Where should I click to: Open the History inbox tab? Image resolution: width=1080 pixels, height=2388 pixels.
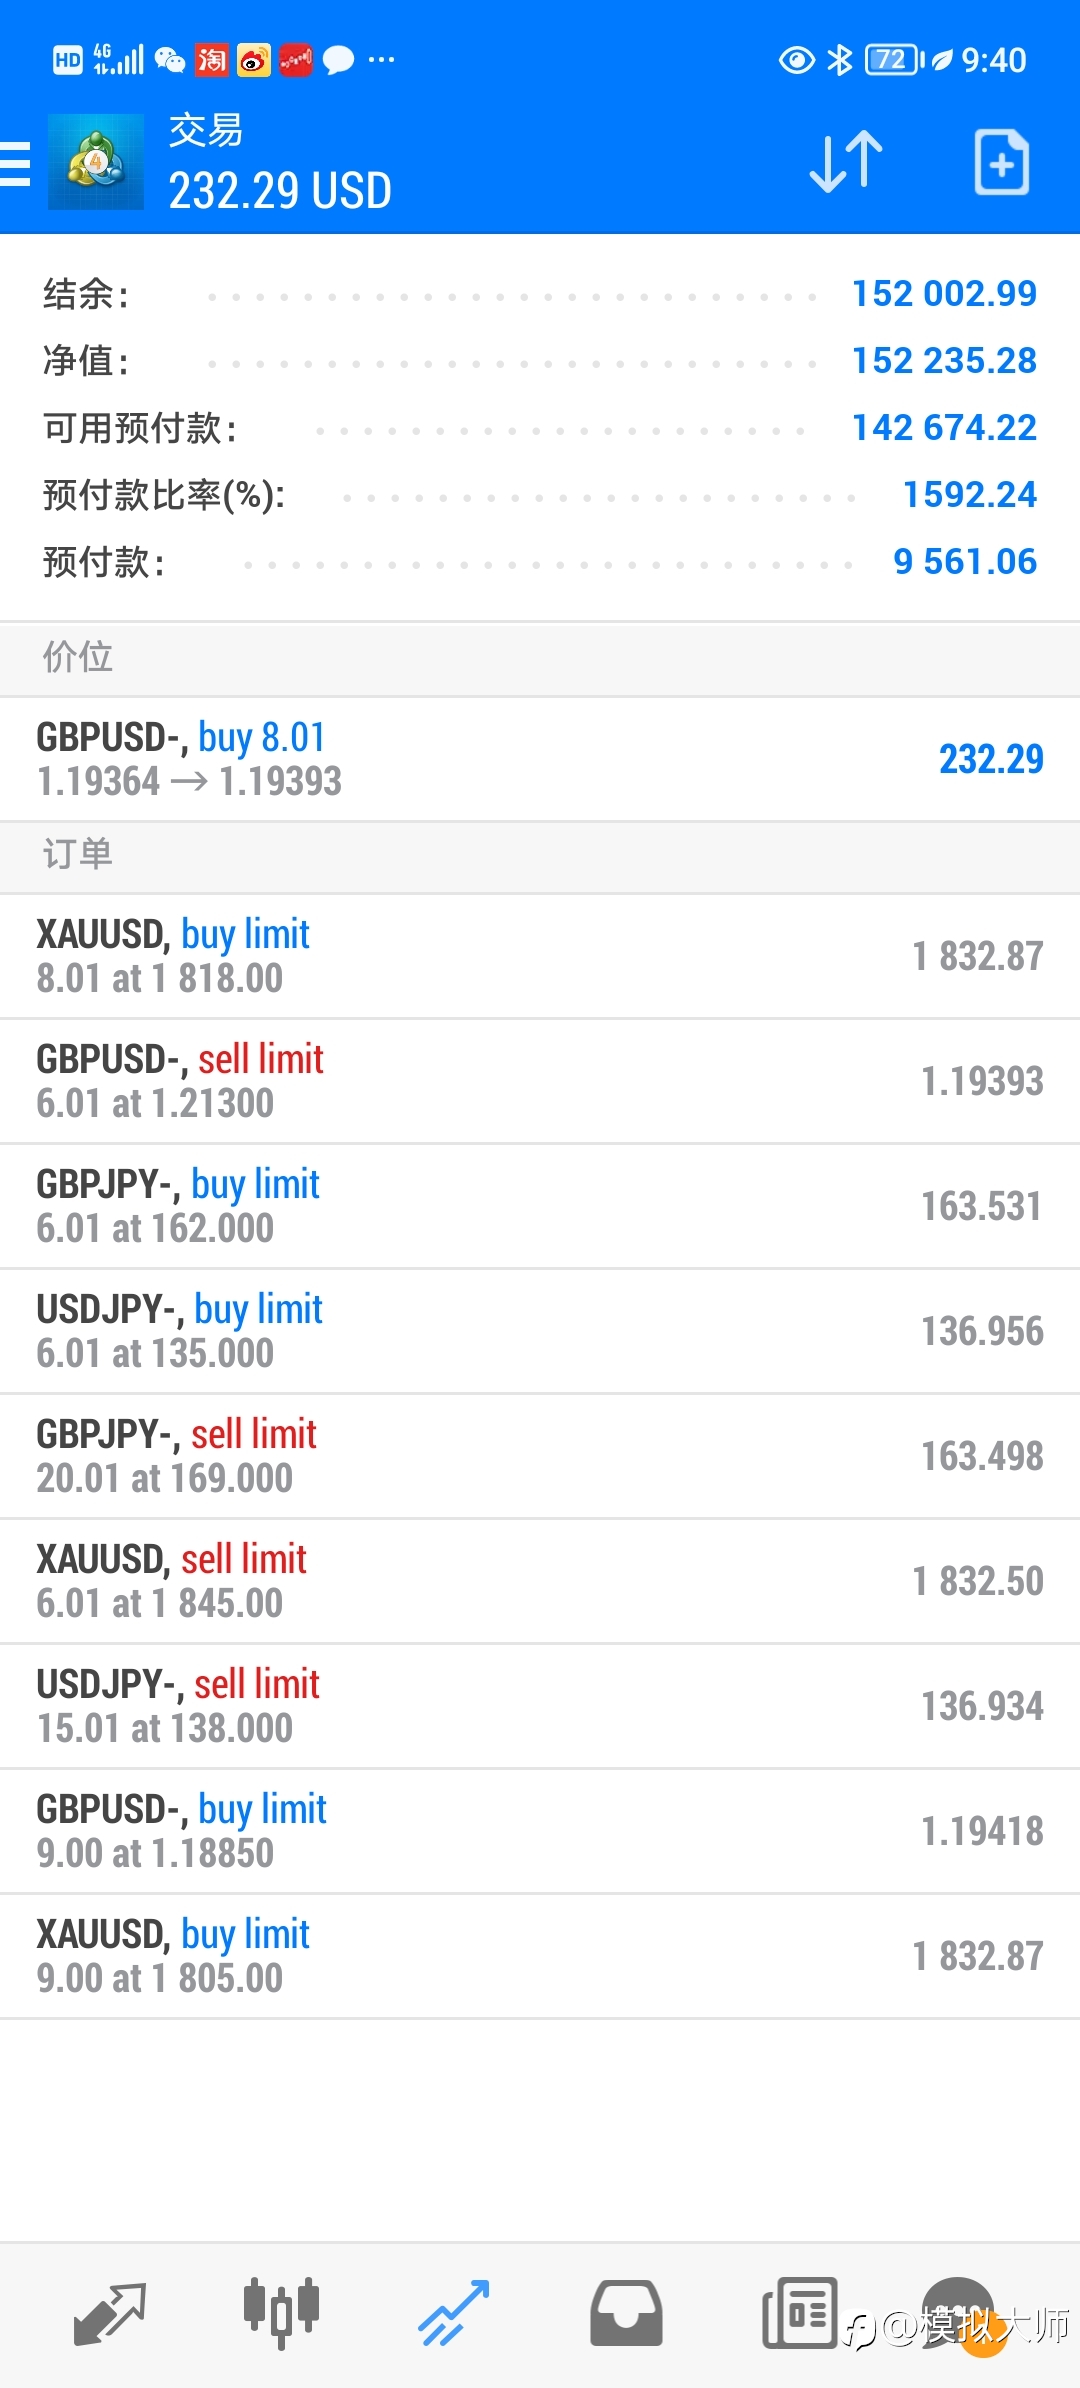pyautogui.click(x=626, y=2313)
